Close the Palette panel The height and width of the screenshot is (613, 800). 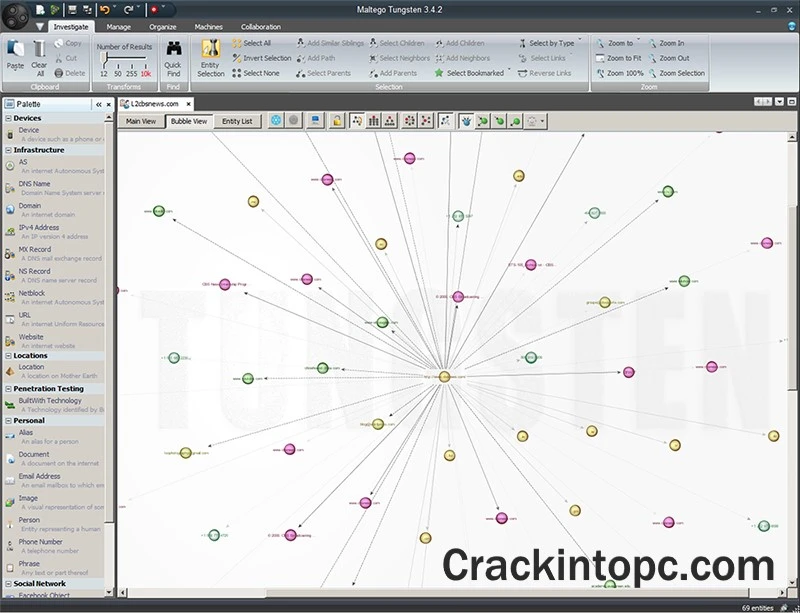pos(108,105)
